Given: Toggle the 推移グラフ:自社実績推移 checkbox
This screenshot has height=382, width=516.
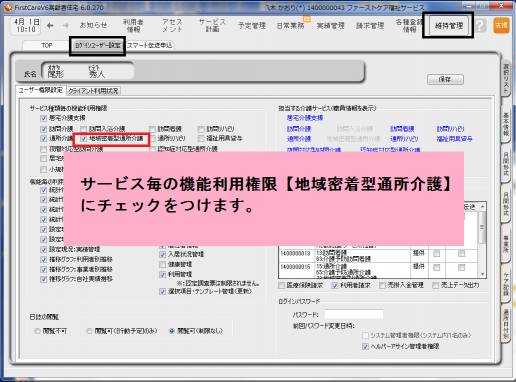Looking at the screenshot, I should click(43, 279).
